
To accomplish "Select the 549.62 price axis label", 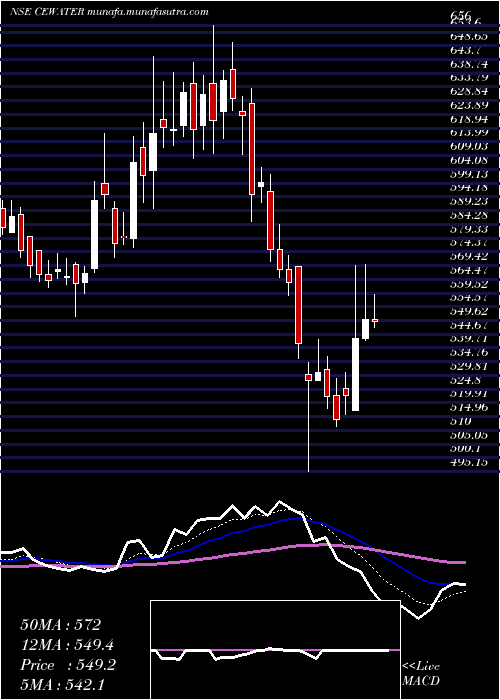I will click(x=467, y=311).
